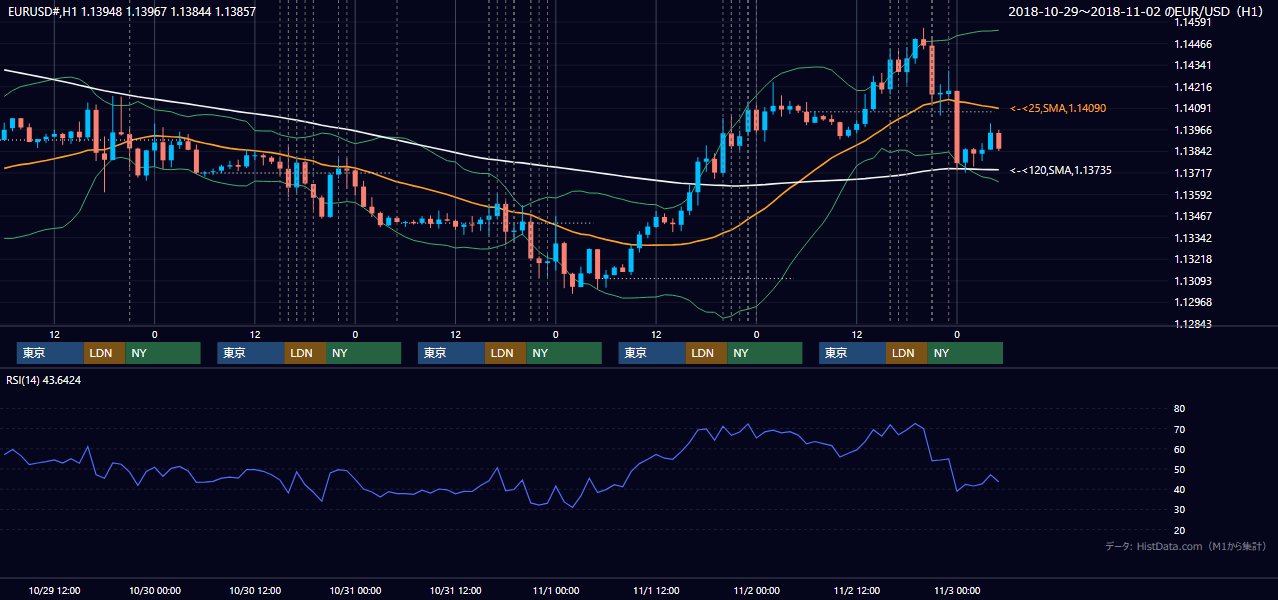The height and width of the screenshot is (600, 1278).
Task: Select the leftmost 東京 session block
Action: tap(51, 353)
